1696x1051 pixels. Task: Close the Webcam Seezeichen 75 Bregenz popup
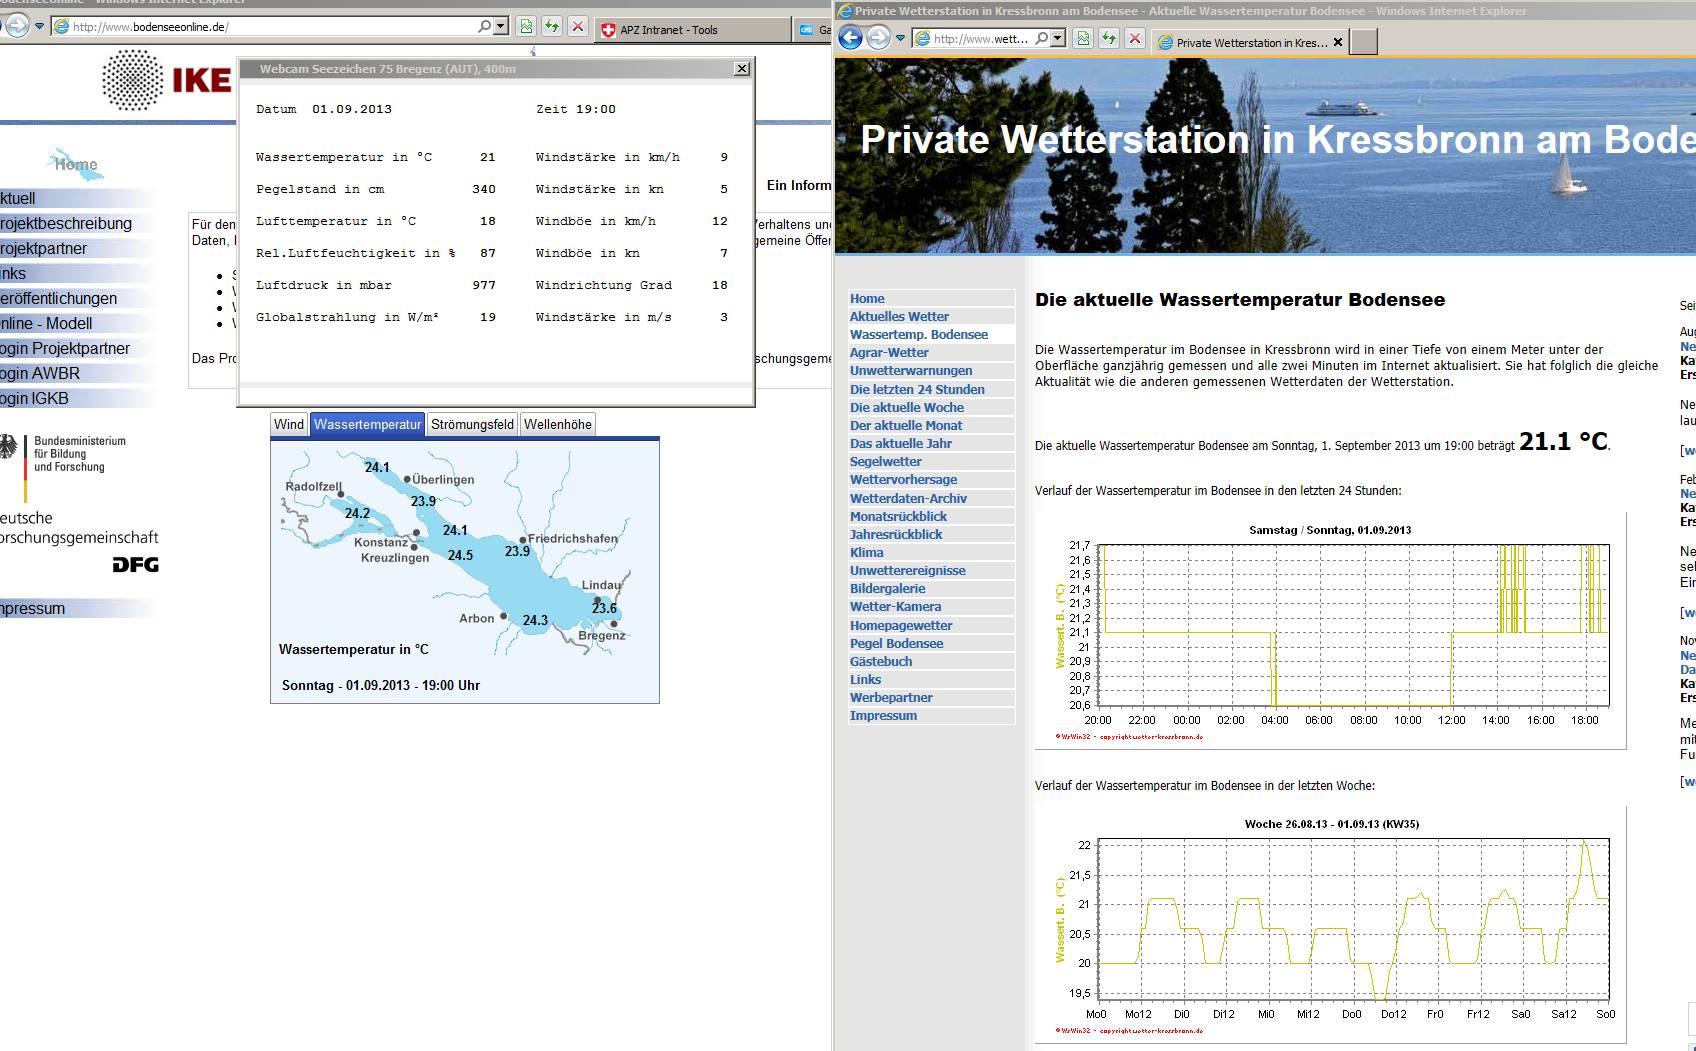741,69
